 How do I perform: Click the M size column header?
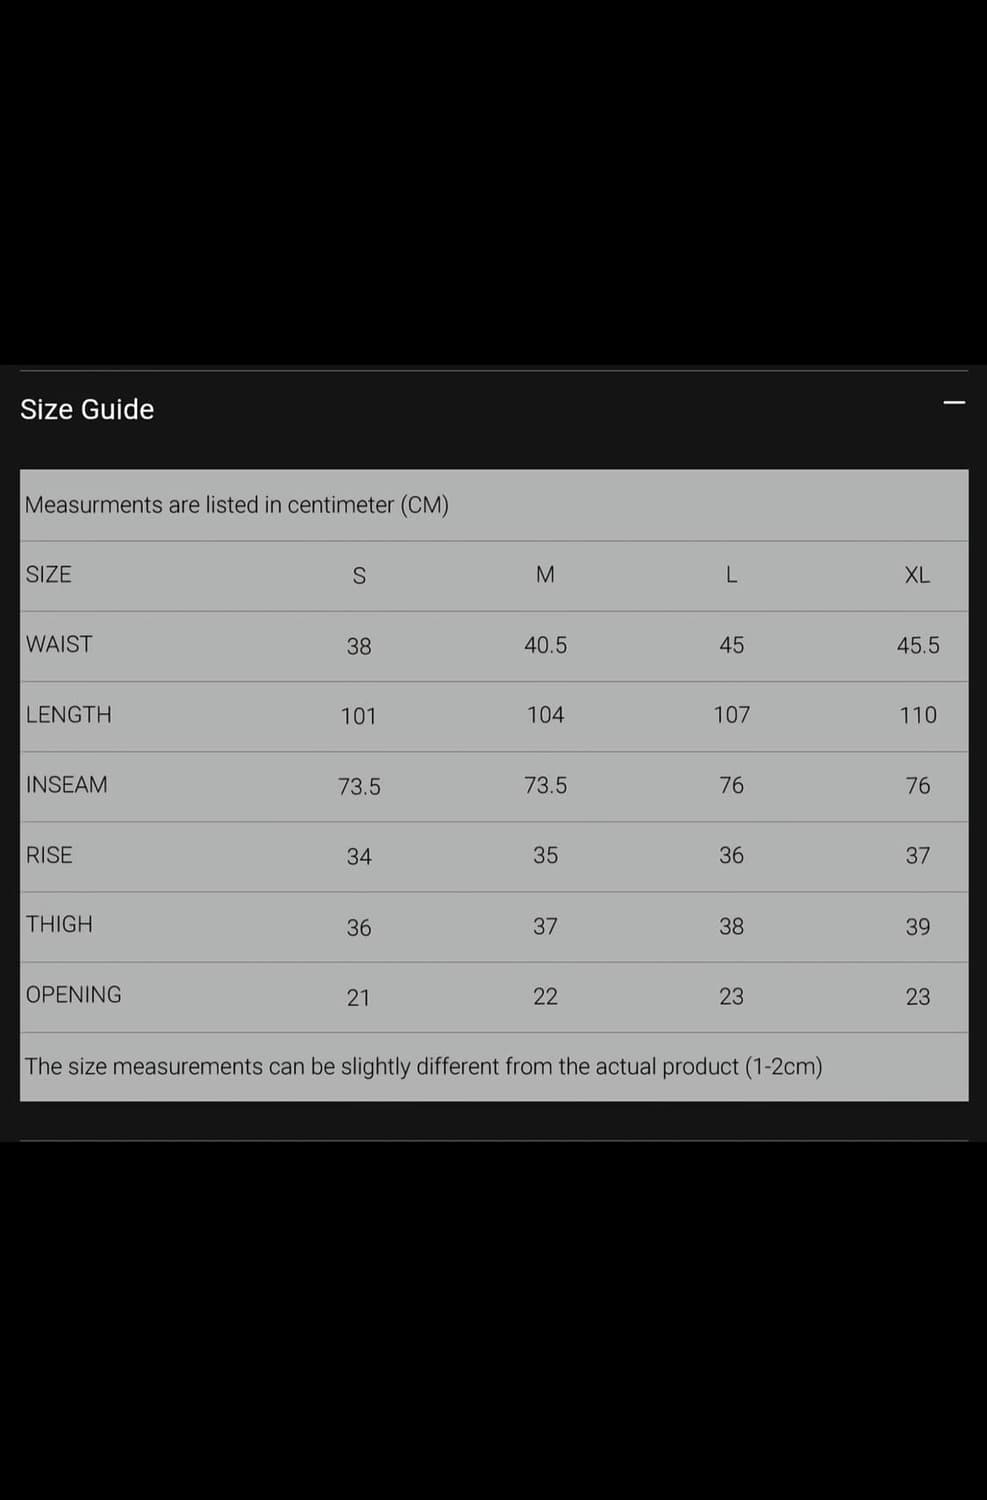545,575
